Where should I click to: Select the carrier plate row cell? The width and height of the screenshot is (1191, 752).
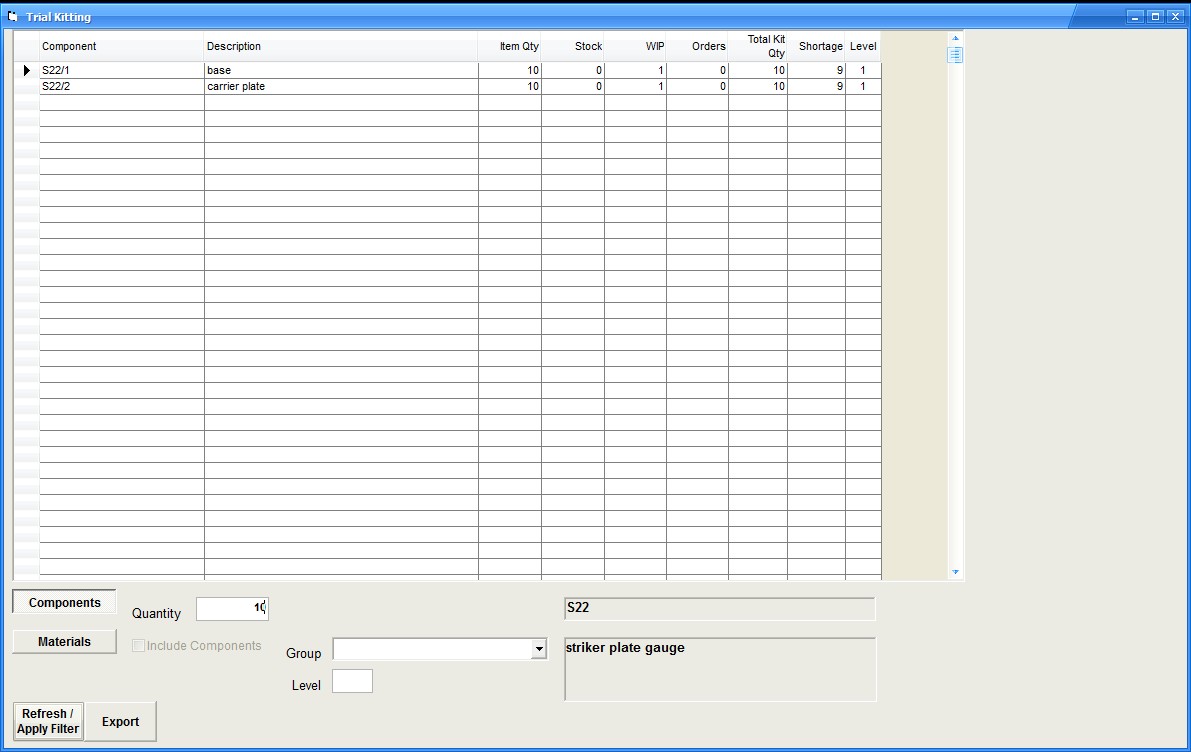coord(340,87)
